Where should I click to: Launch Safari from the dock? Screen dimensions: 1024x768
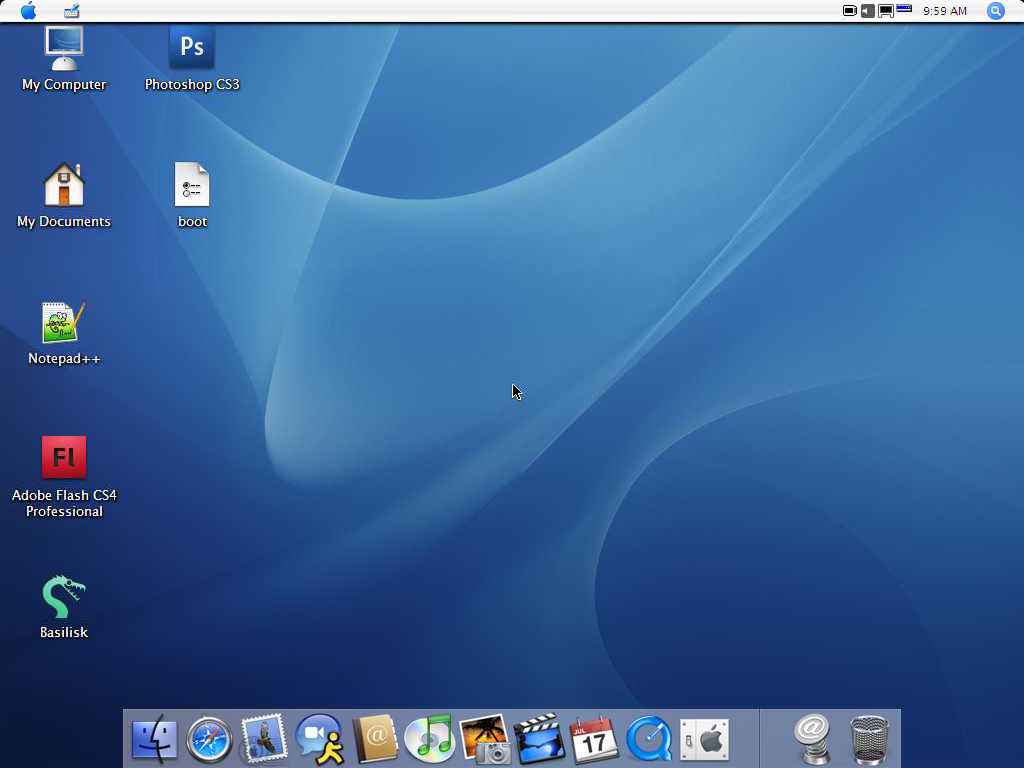pos(209,740)
